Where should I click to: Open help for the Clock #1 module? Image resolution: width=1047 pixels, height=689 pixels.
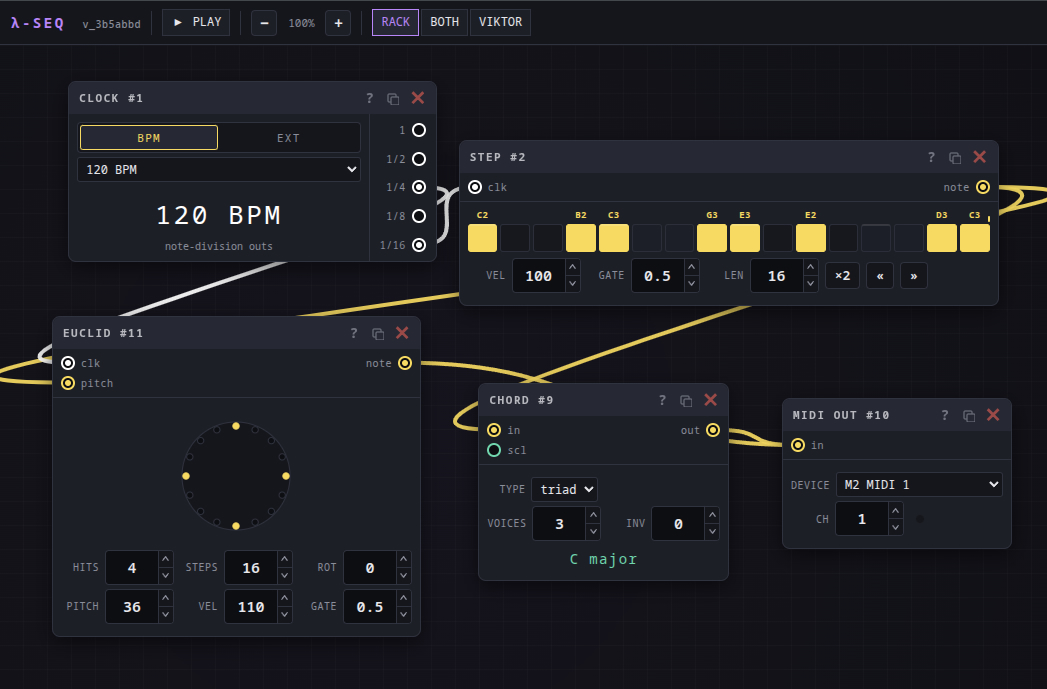click(369, 98)
